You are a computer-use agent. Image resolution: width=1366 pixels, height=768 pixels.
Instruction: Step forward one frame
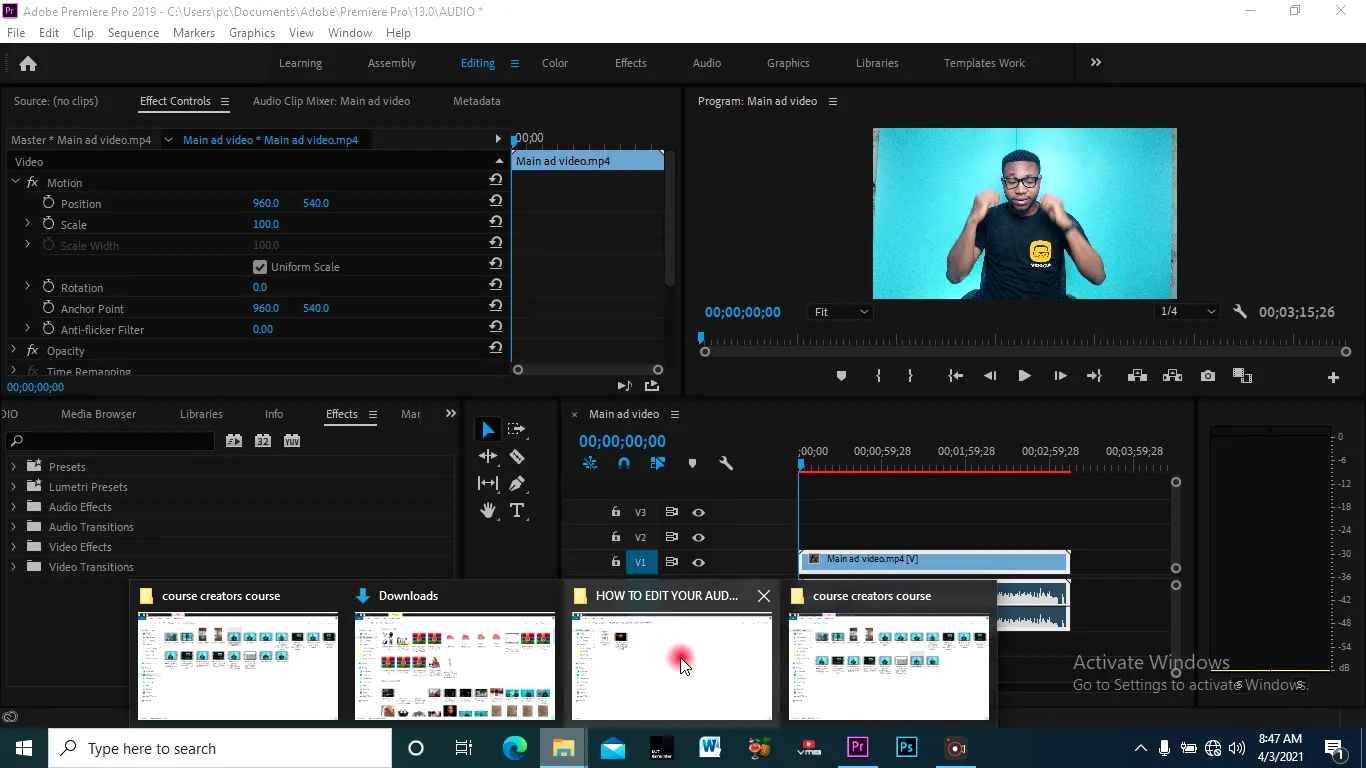point(1060,376)
